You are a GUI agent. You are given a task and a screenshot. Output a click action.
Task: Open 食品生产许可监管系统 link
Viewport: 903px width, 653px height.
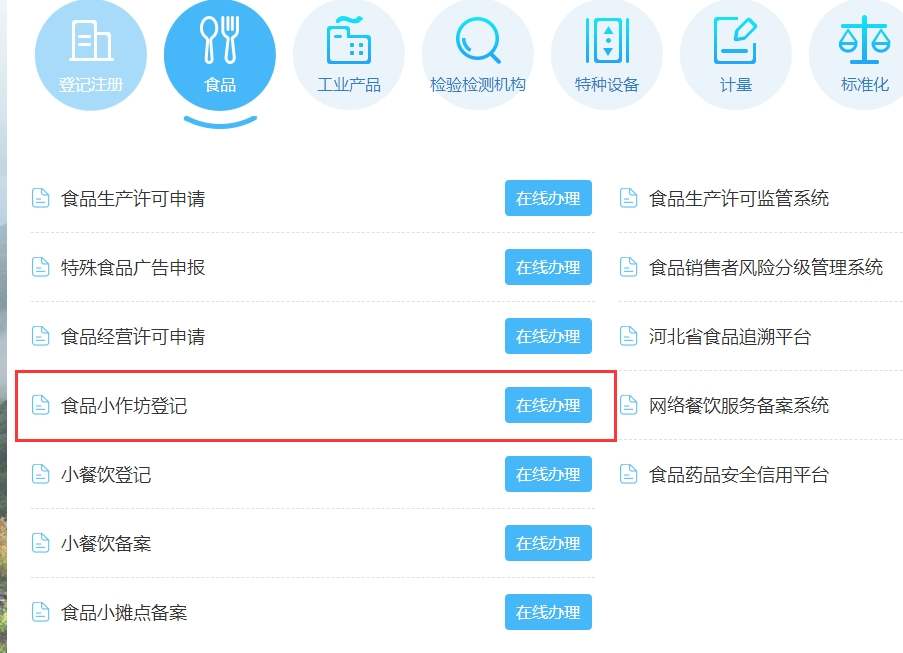739,198
